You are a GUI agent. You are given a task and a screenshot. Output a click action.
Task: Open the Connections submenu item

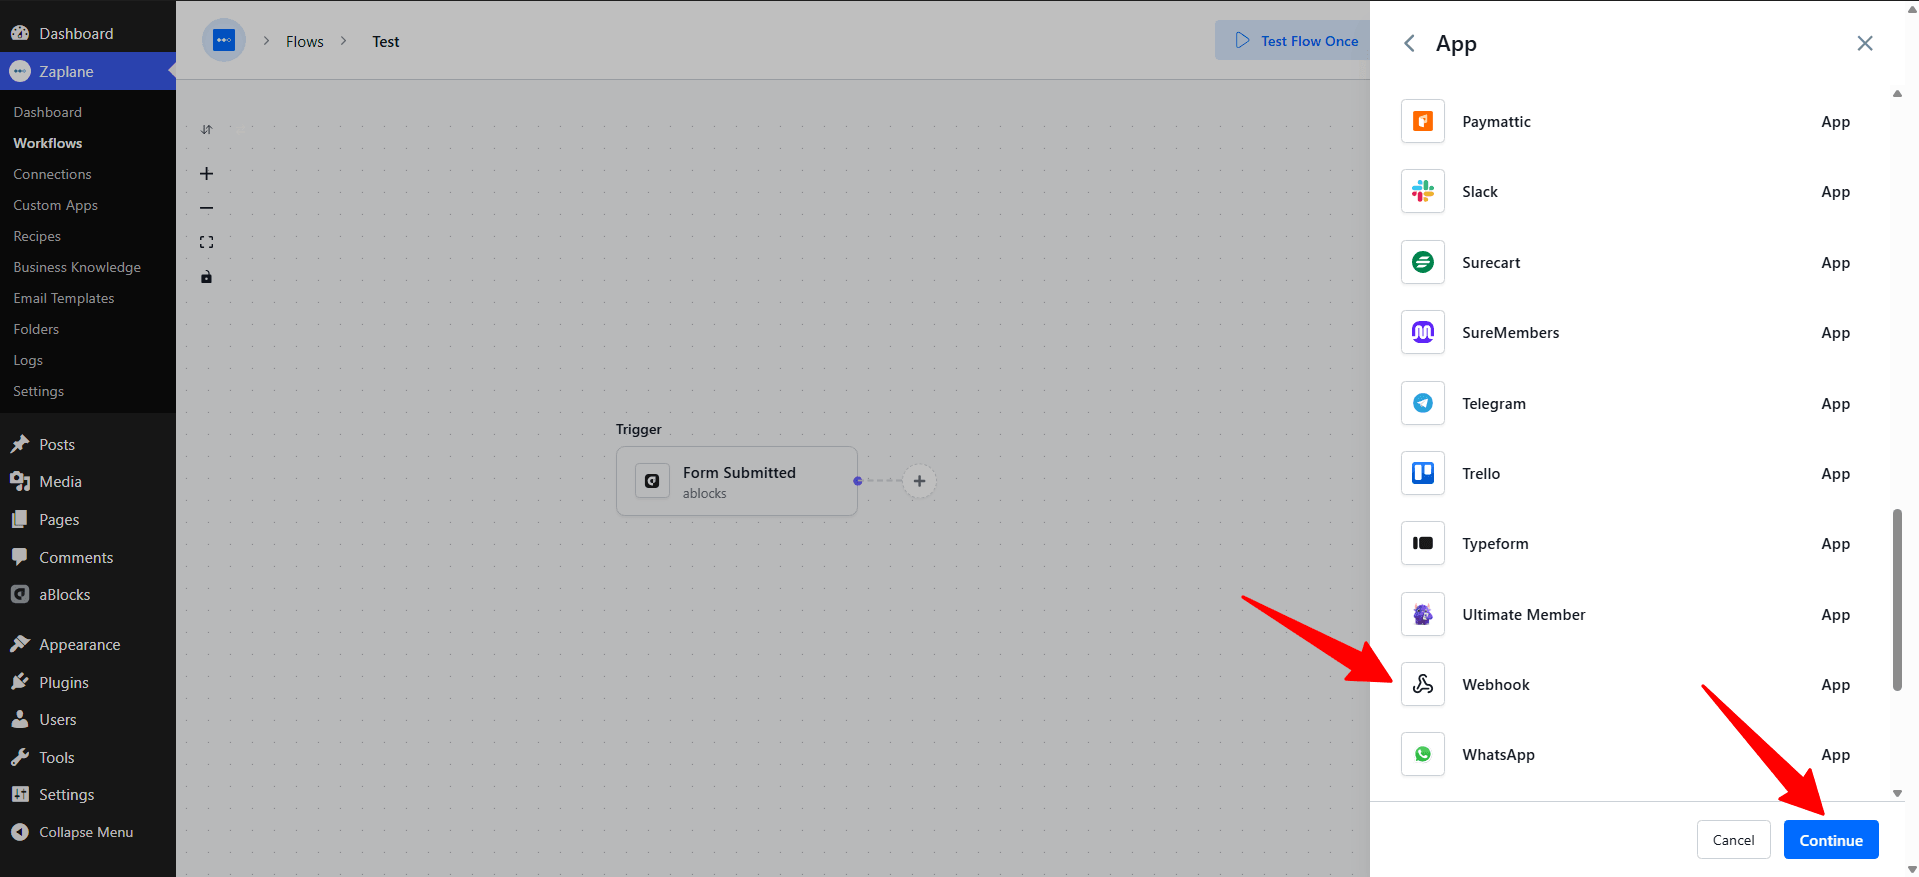(x=52, y=174)
